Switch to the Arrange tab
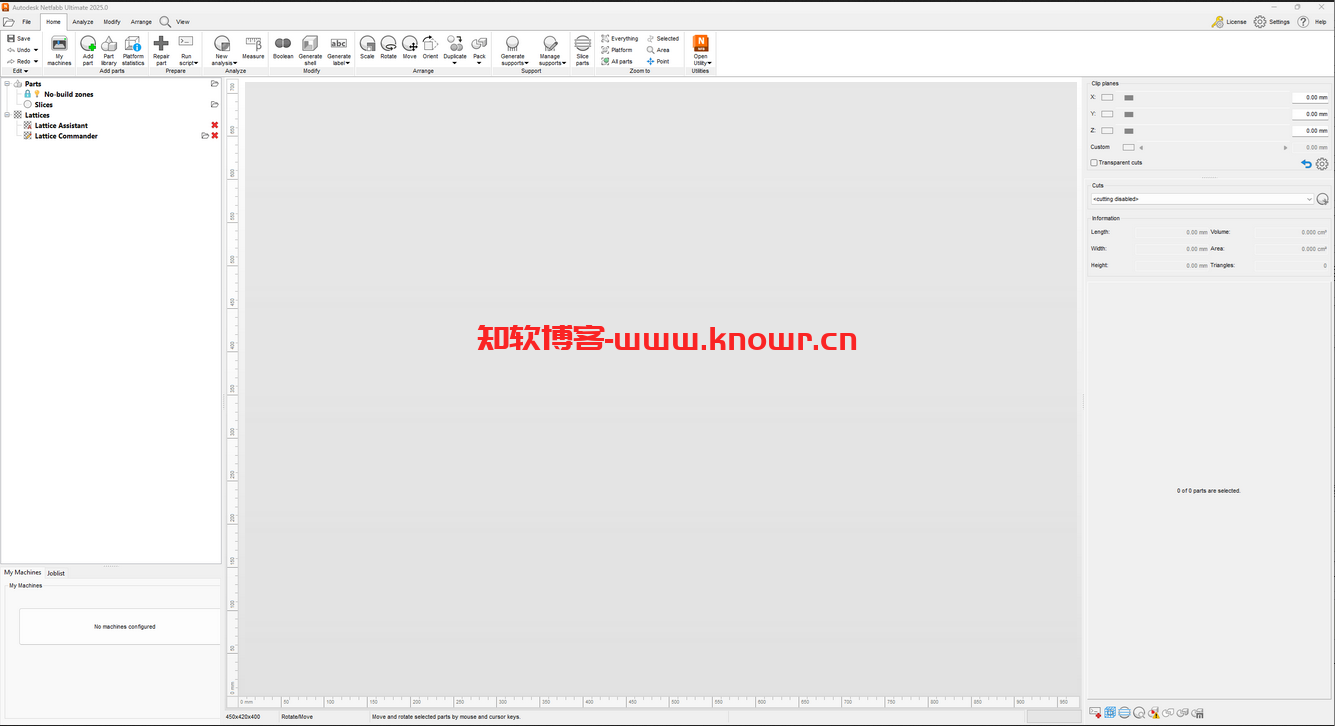The width and height of the screenshot is (1335, 726). click(141, 21)
